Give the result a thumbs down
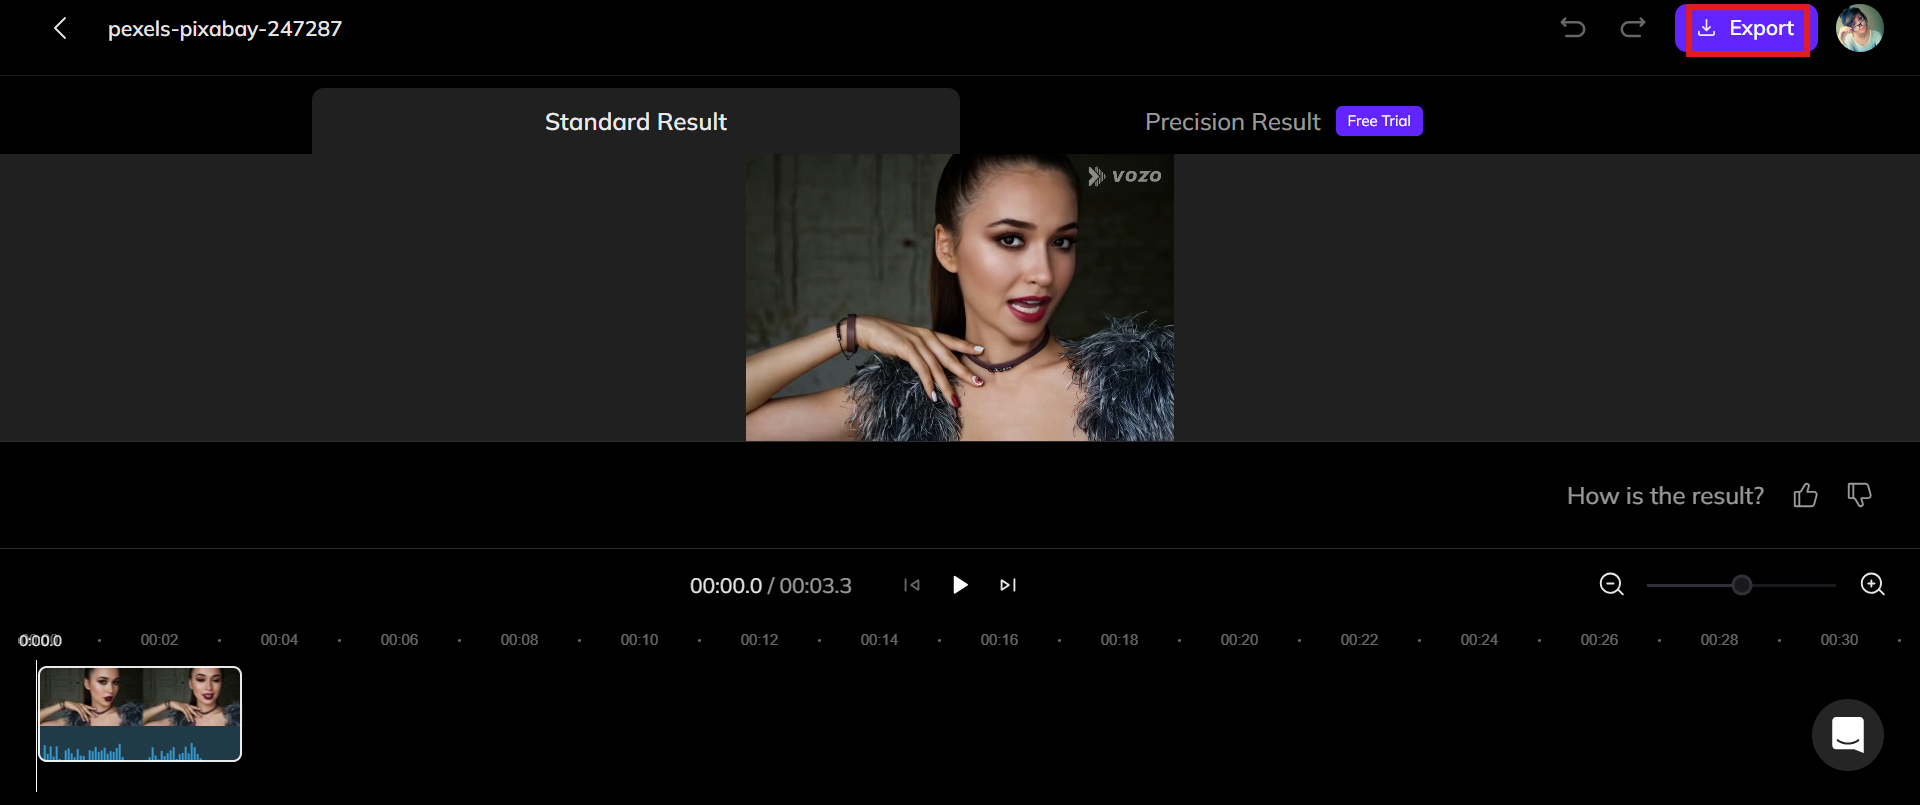The image size is (1920, 805). 1860,495
